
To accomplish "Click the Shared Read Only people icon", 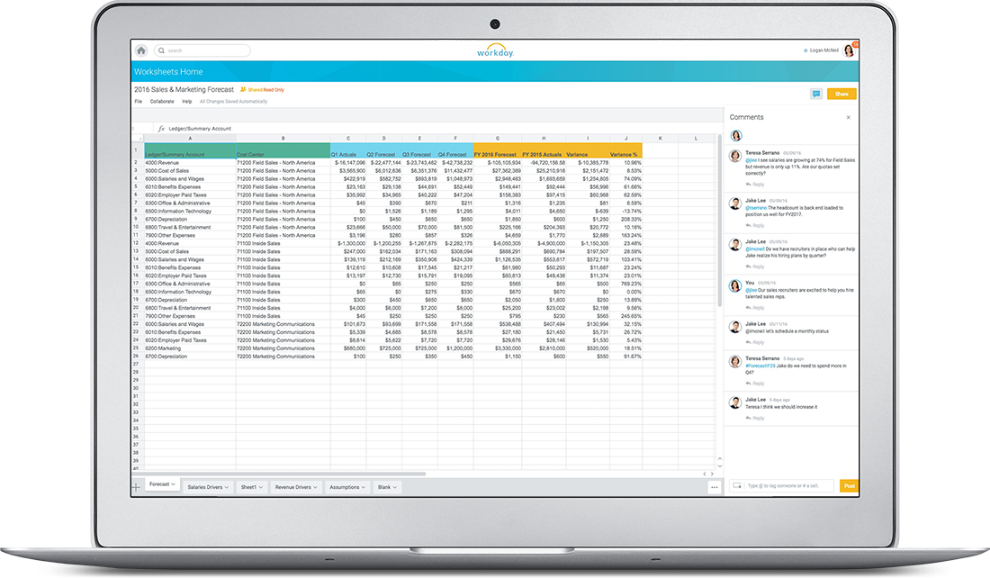I will [x=244, y=89].
